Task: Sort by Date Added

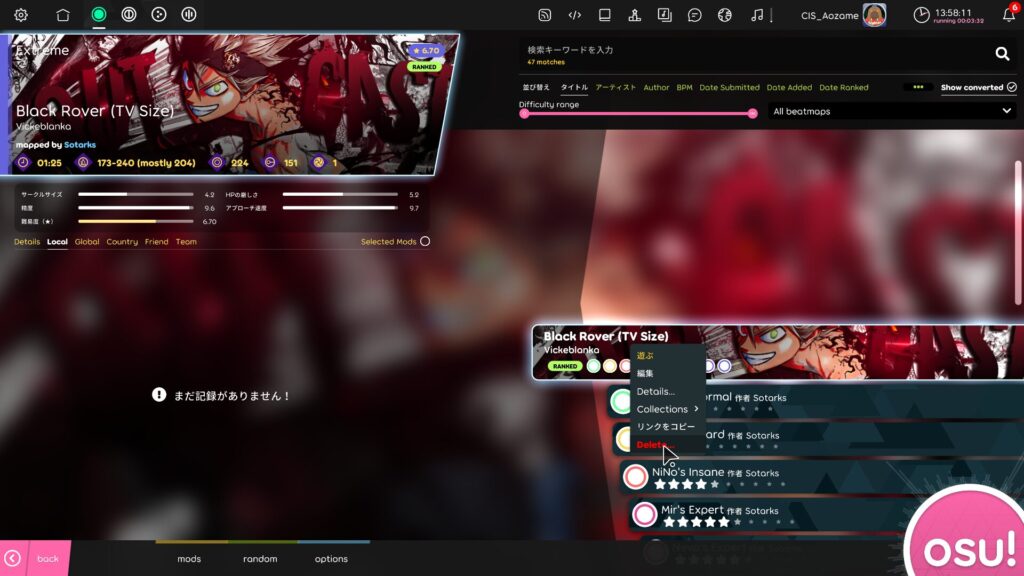Action: tap(789, 88)
